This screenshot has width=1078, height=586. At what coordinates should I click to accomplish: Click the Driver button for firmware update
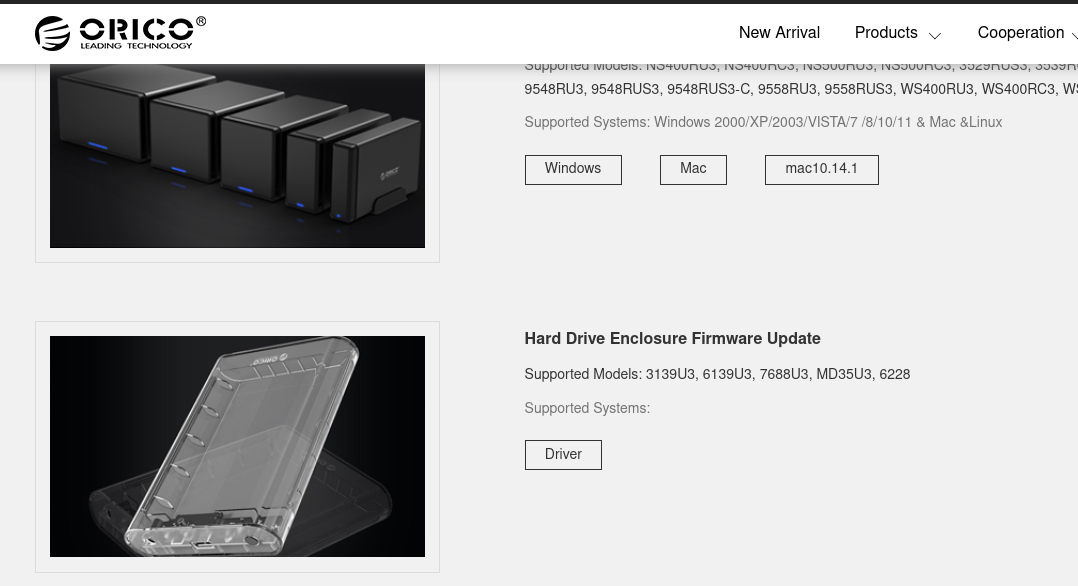point(563,455)
